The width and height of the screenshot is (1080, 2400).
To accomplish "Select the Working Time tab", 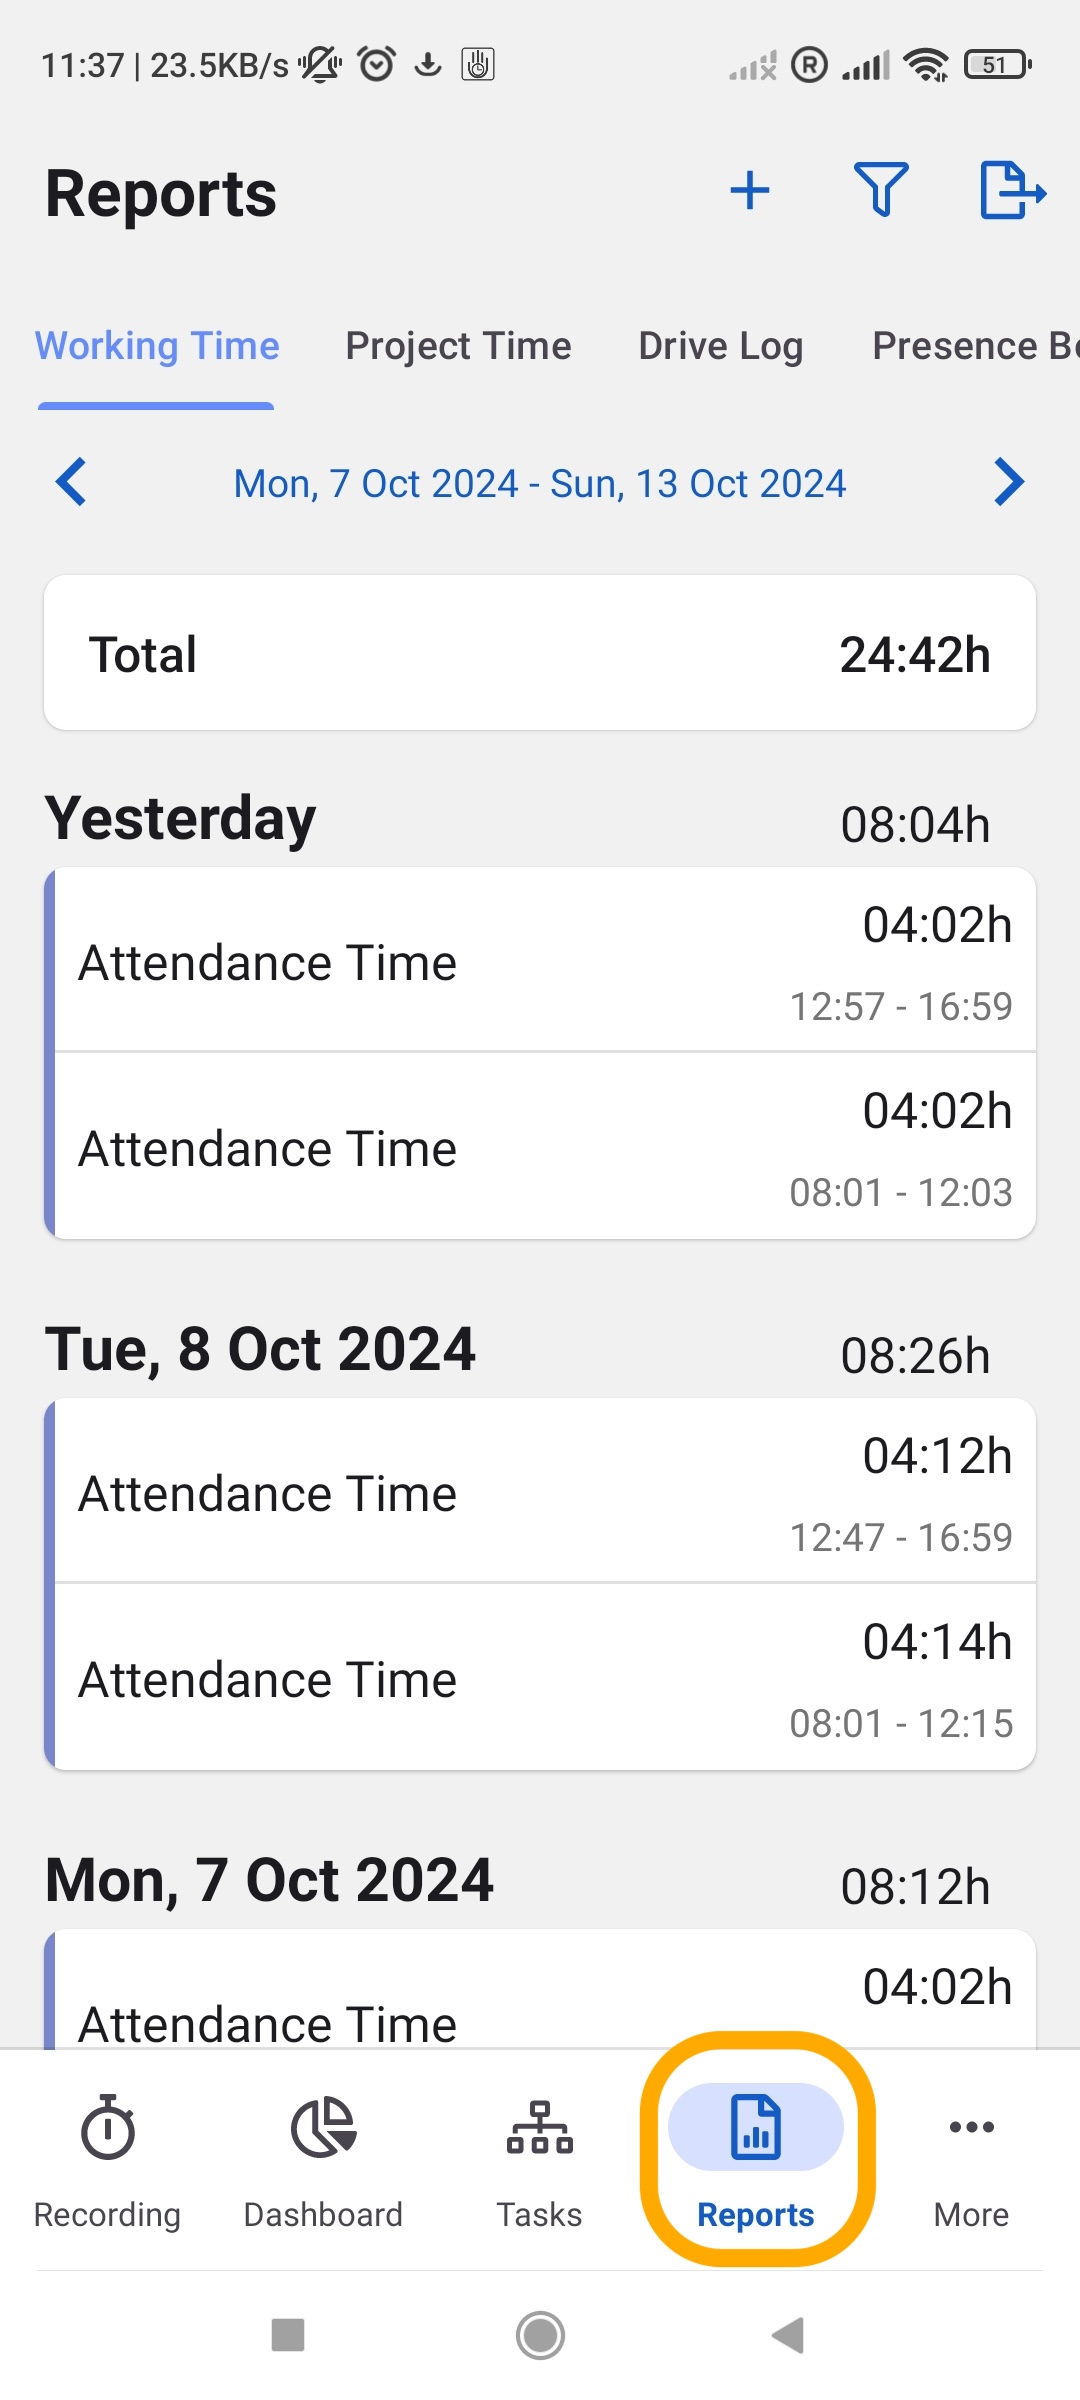I will click(157, 346).
